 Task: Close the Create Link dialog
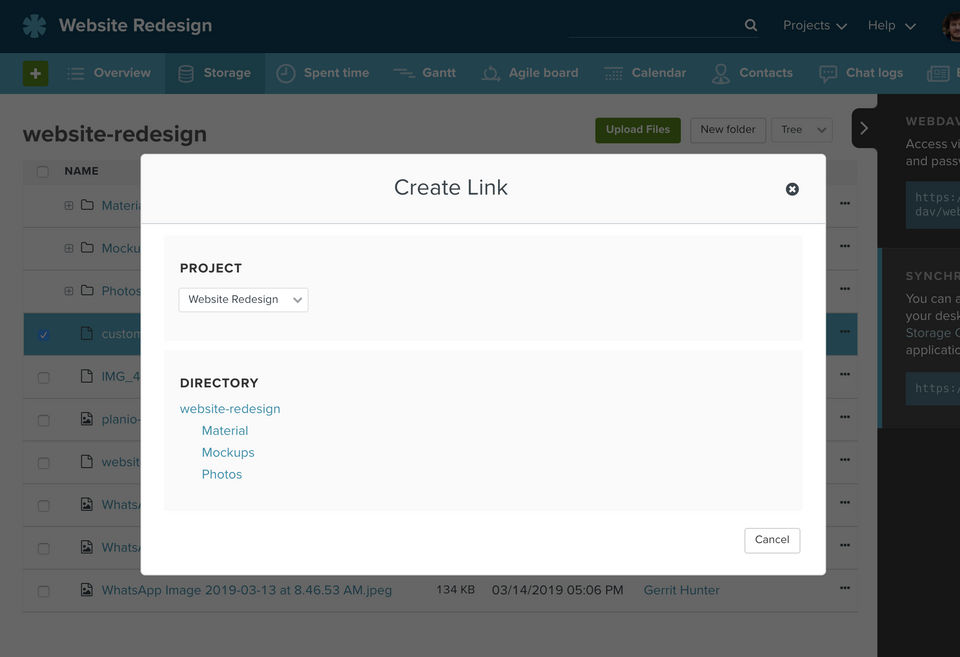pos(792,189)
